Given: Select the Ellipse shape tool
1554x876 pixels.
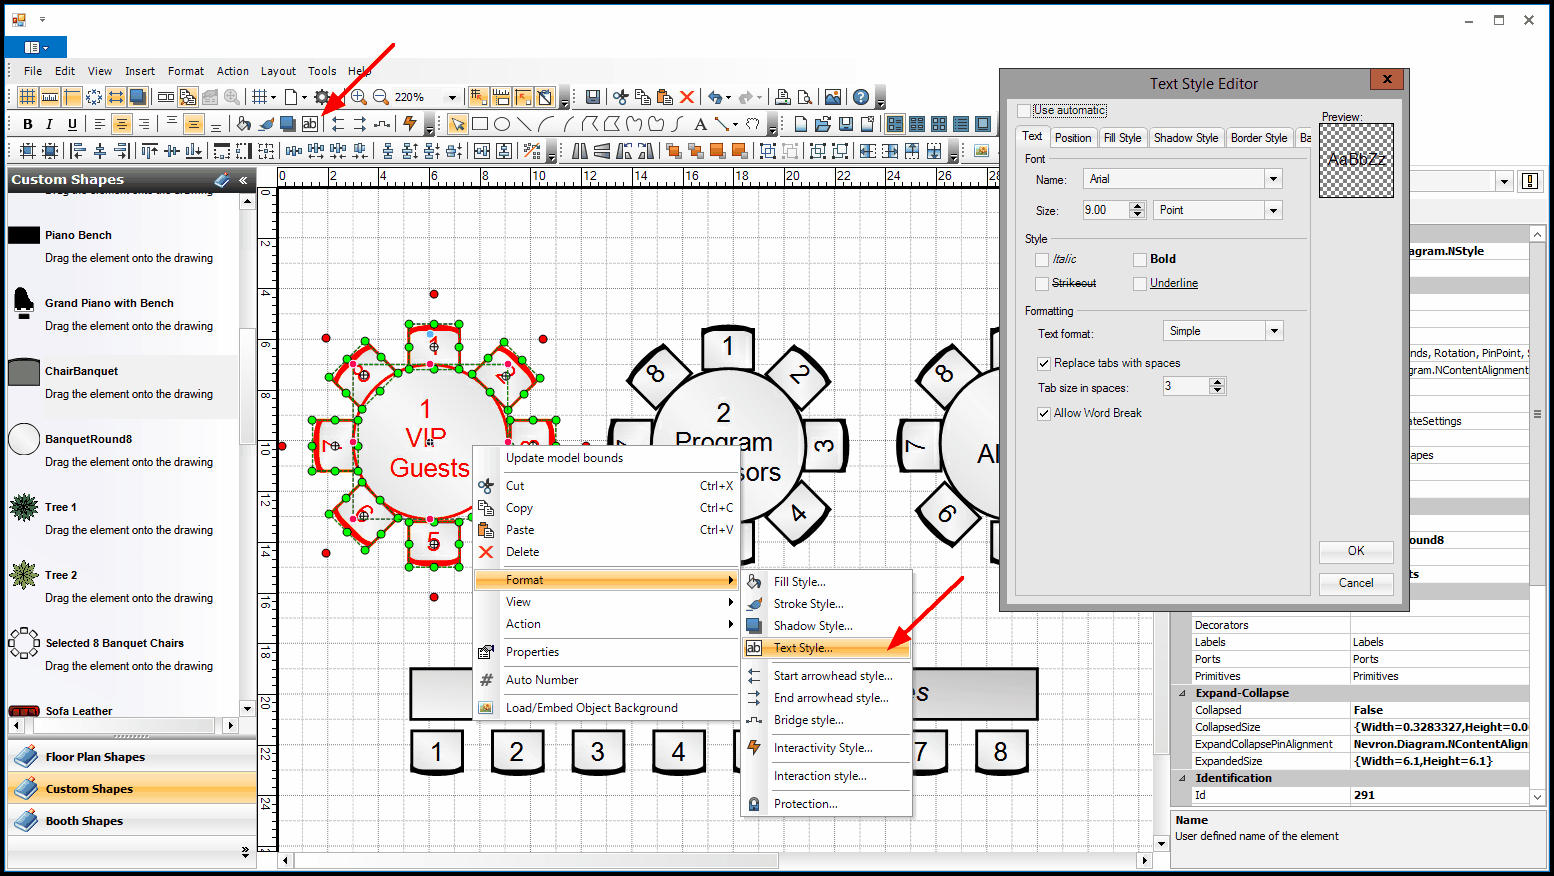Looking at the screenshot, I should pyautogui.click(x=502, y=124).
